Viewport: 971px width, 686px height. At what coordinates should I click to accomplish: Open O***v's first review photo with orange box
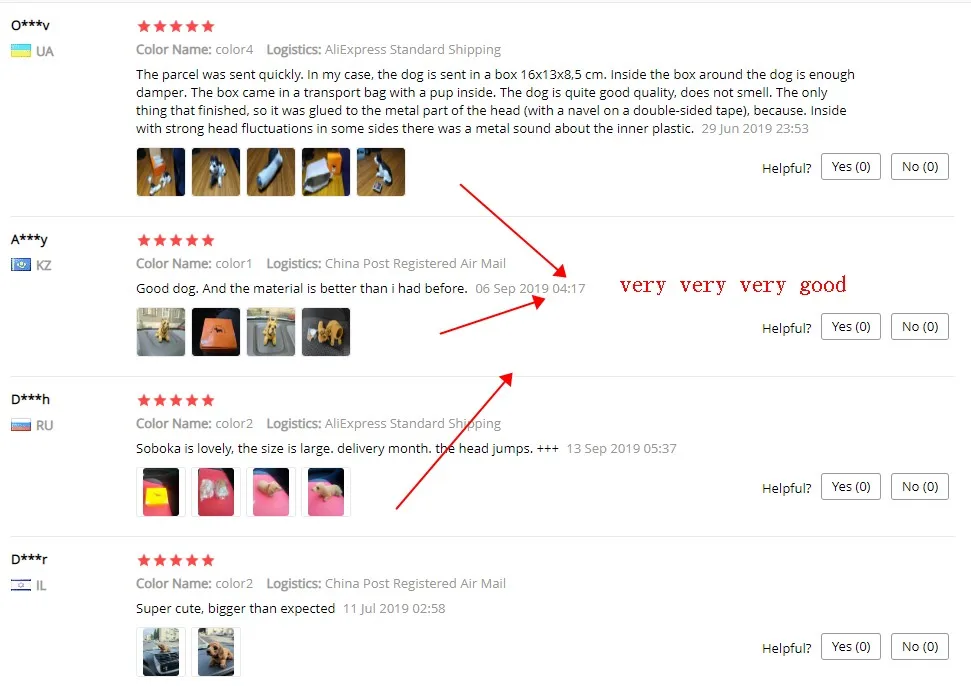click(x=161, y=172)
